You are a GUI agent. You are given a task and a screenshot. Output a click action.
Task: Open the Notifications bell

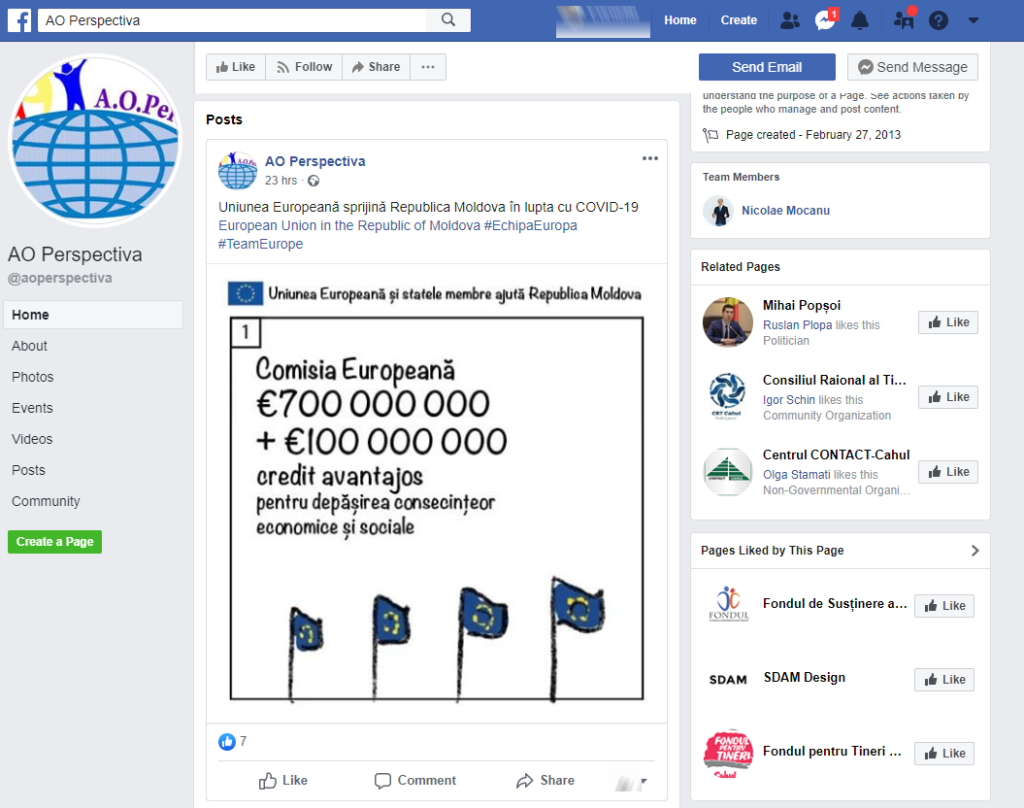point(859,20)
